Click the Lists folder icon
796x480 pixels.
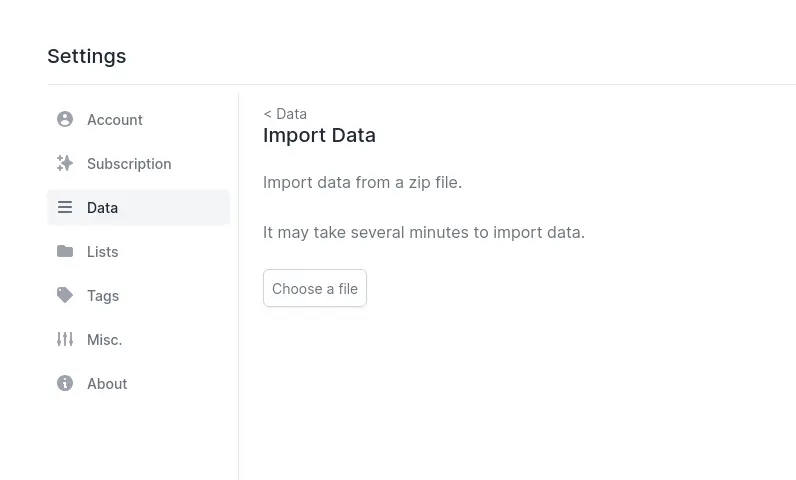coord(65,251)
